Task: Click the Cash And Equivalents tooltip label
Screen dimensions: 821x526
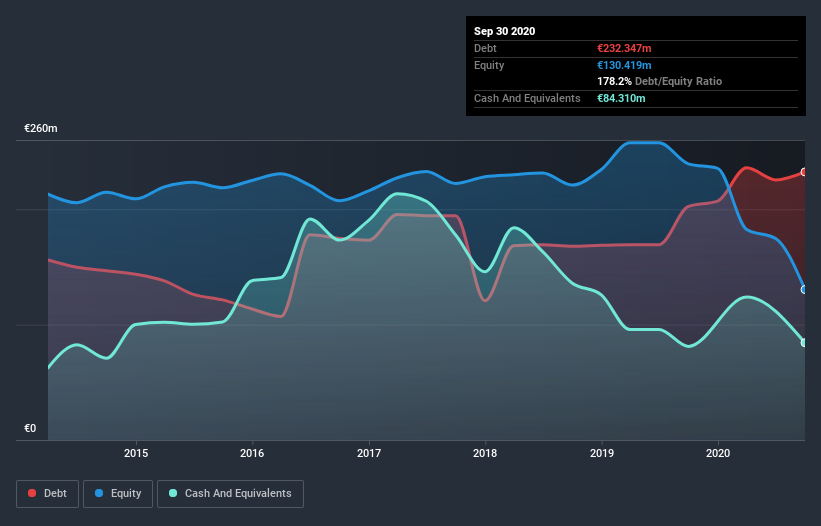Action: (x=527, y=98)
